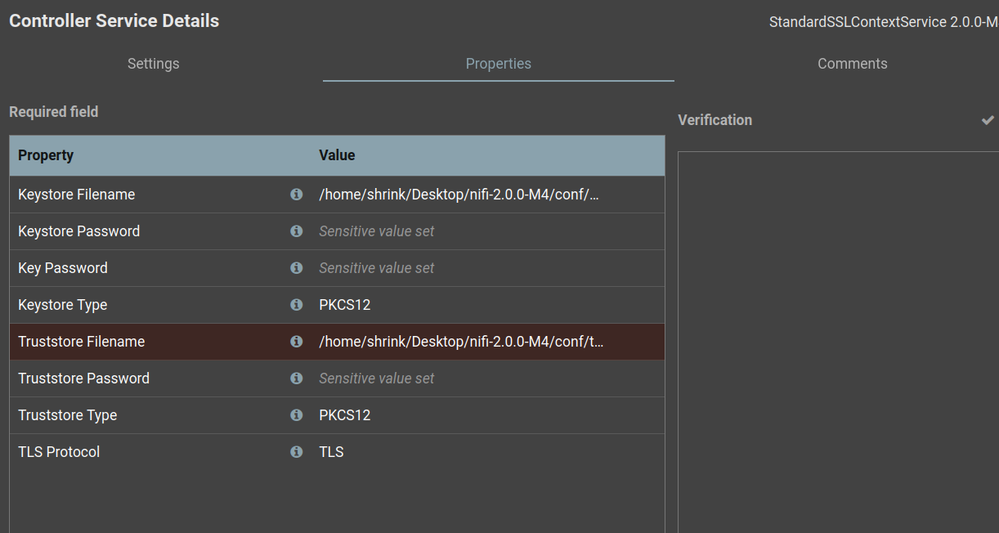Edit the Keystore Filename path value

pyautogui.click(x=459, y=194)
